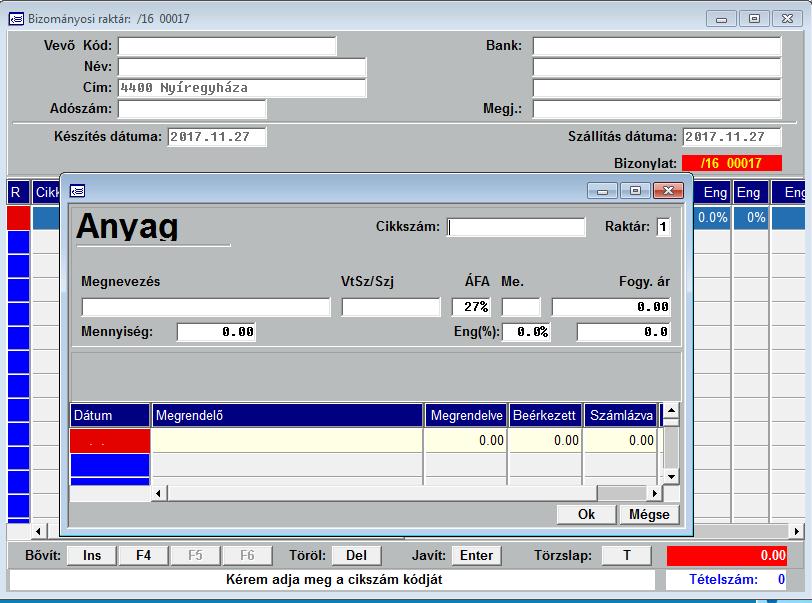Screen dimensions: 812x603
Task: Click the Megnevezés input field
Action: click(x=206, y=307)
